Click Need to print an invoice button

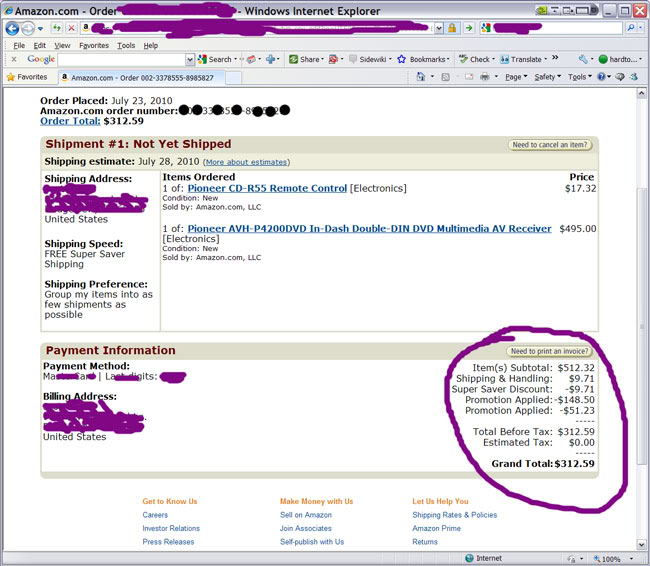(x=549, y=351)
